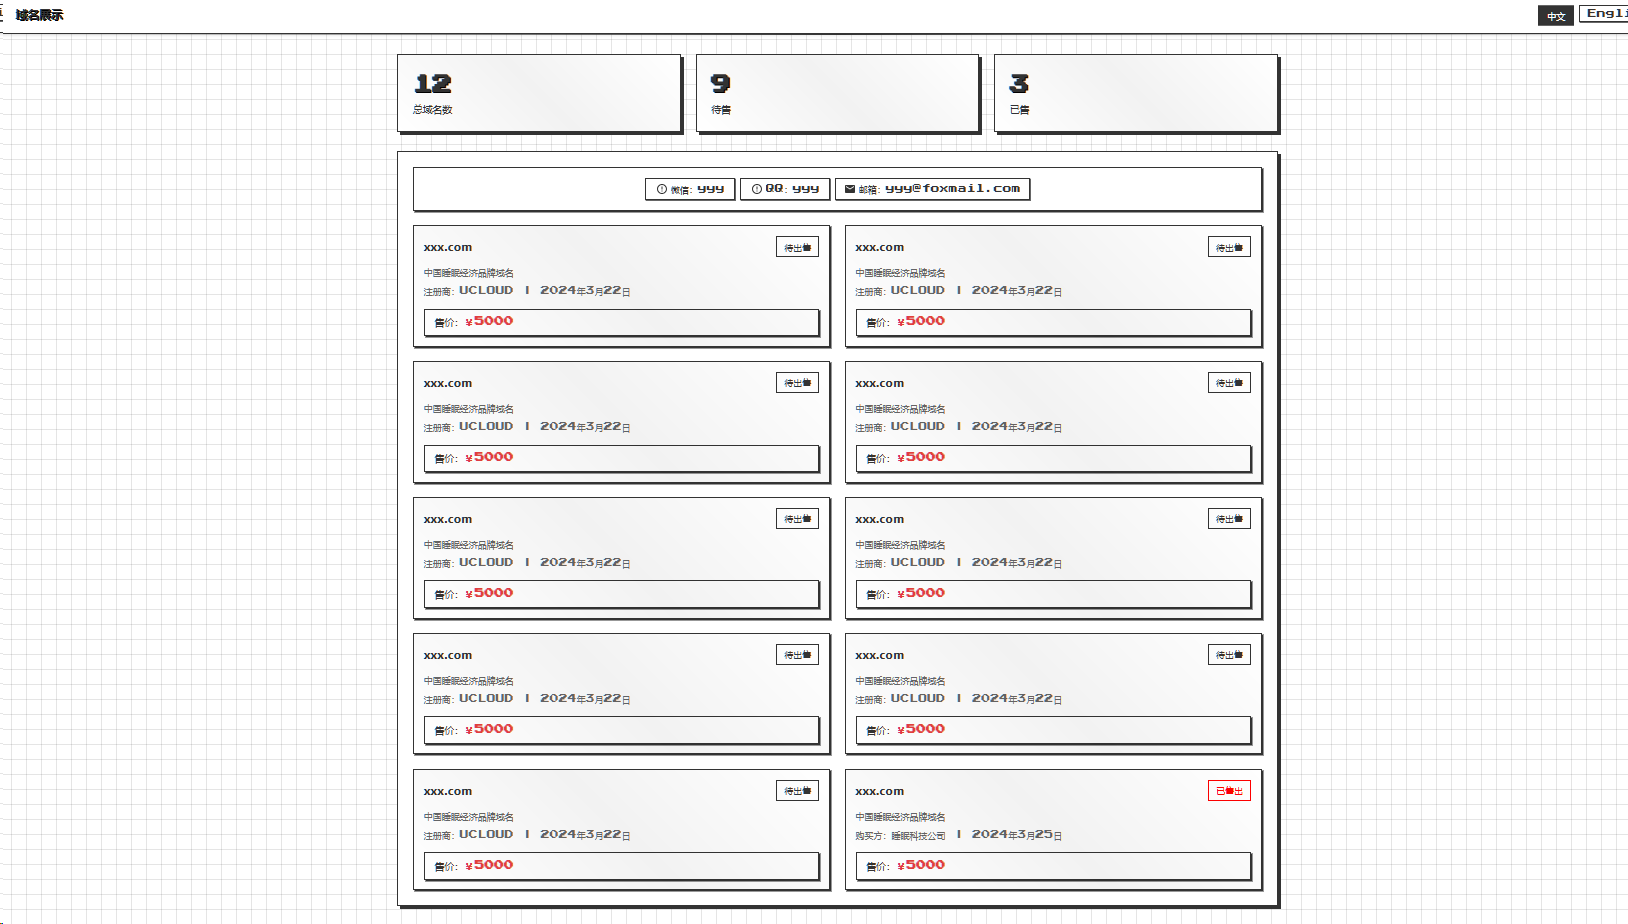
Task: Click the 总域名数 stat card showing 12
Action: (539, 93)
